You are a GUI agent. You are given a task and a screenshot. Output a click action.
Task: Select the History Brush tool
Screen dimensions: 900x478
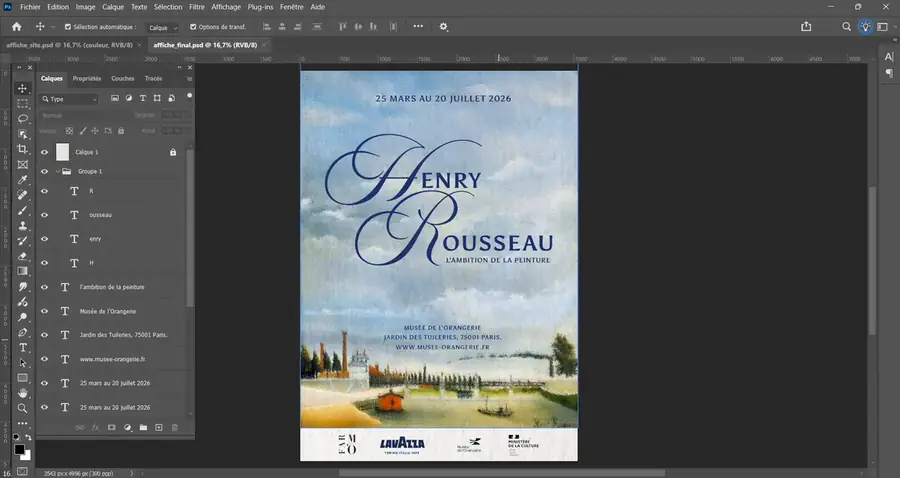click(x=22, y=241)
